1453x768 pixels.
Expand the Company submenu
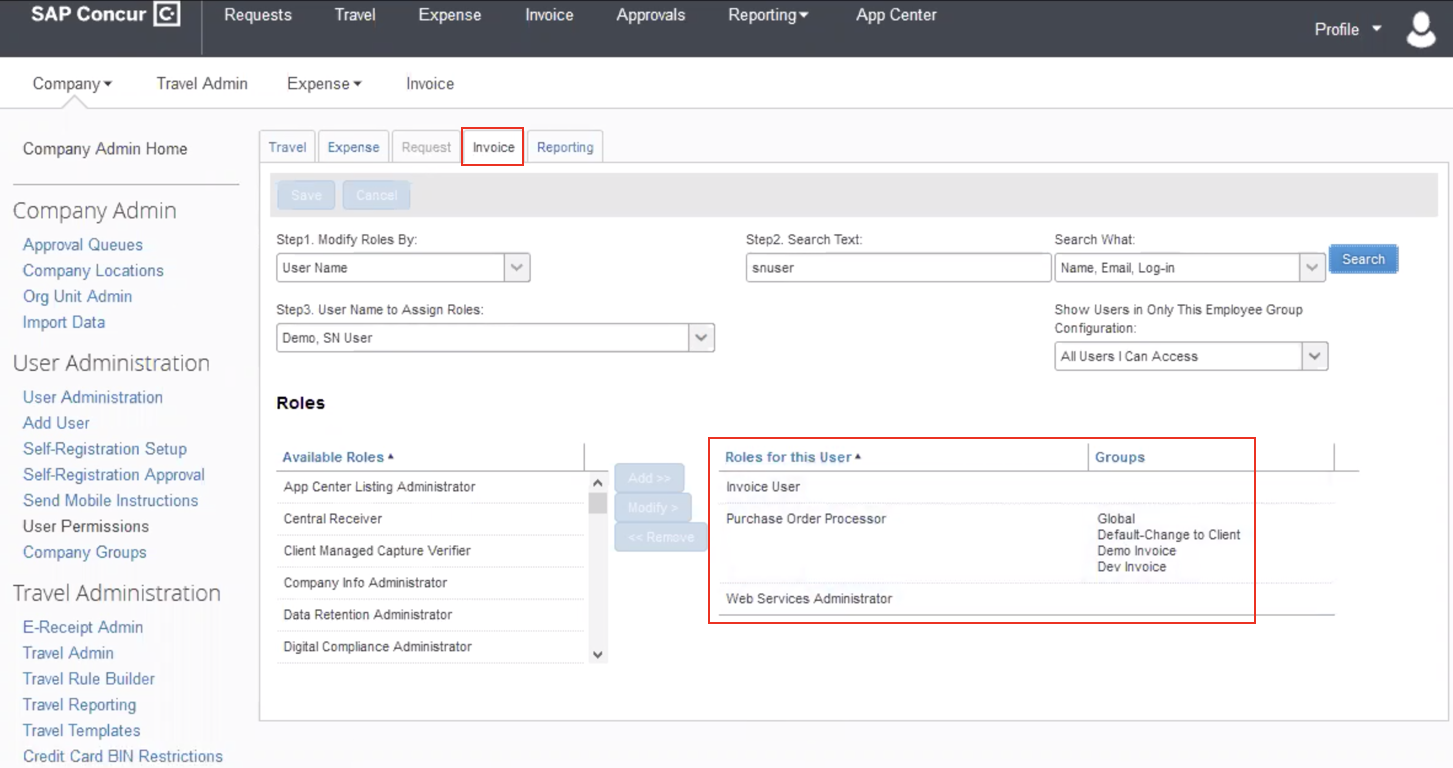(72, 84)
